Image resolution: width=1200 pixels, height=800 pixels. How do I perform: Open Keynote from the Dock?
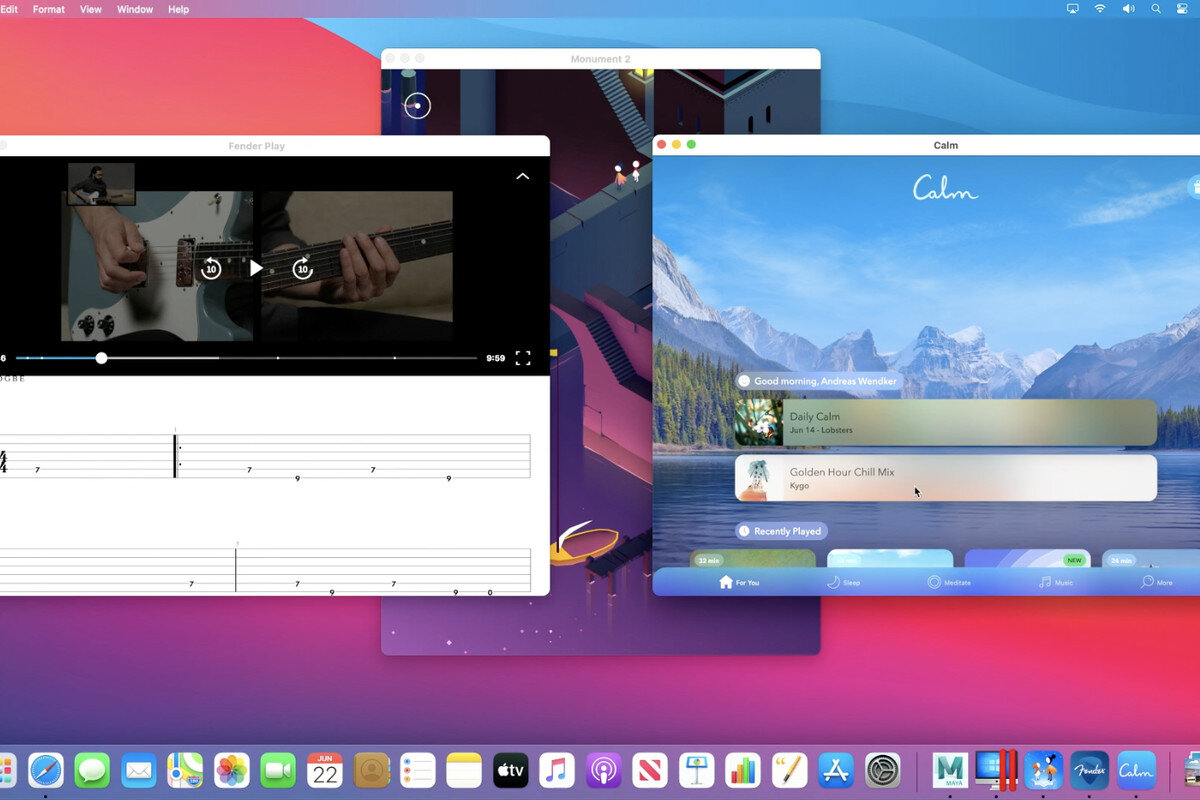click(x=697, y=770)
